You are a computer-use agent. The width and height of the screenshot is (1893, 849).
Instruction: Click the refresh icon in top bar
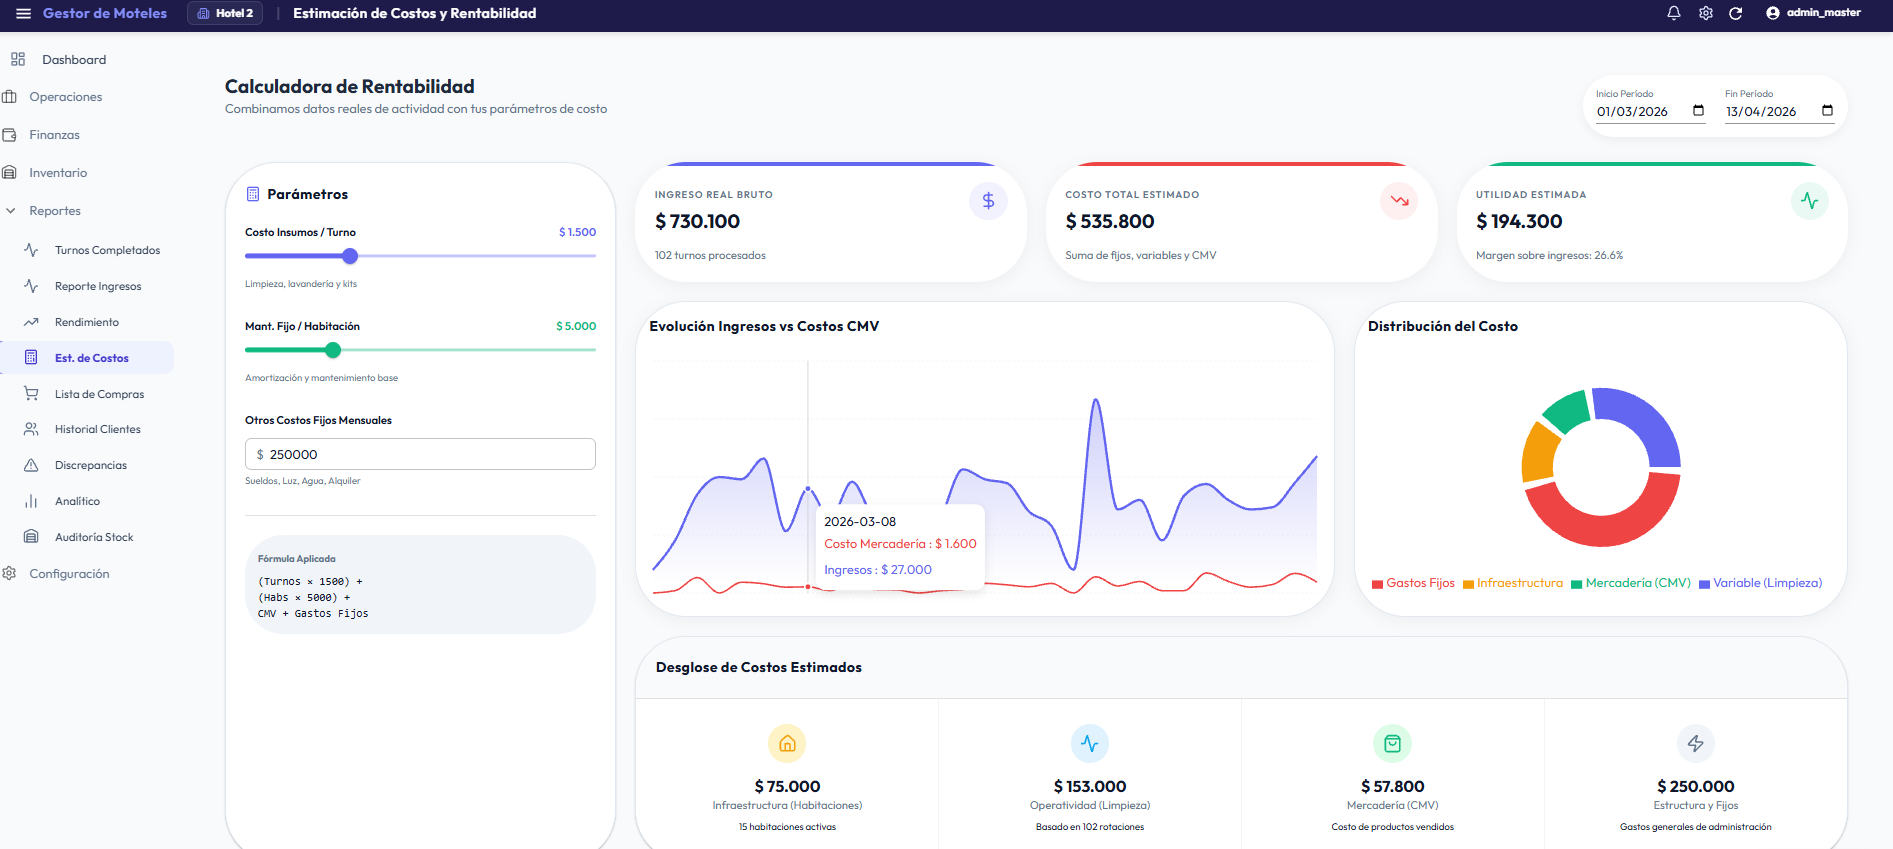[1736, 13]
